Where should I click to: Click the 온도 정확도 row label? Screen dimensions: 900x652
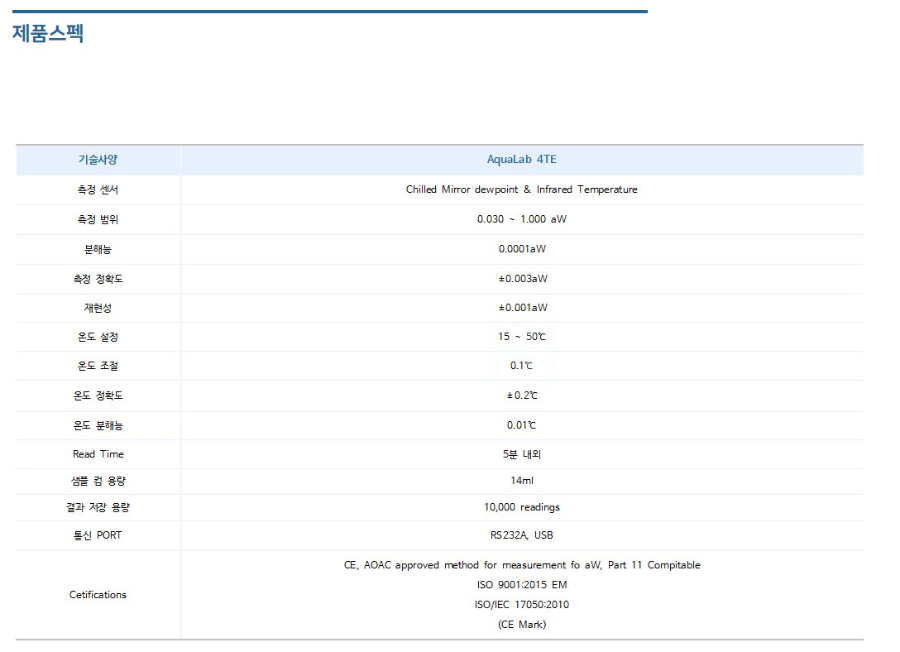point(98,395)
